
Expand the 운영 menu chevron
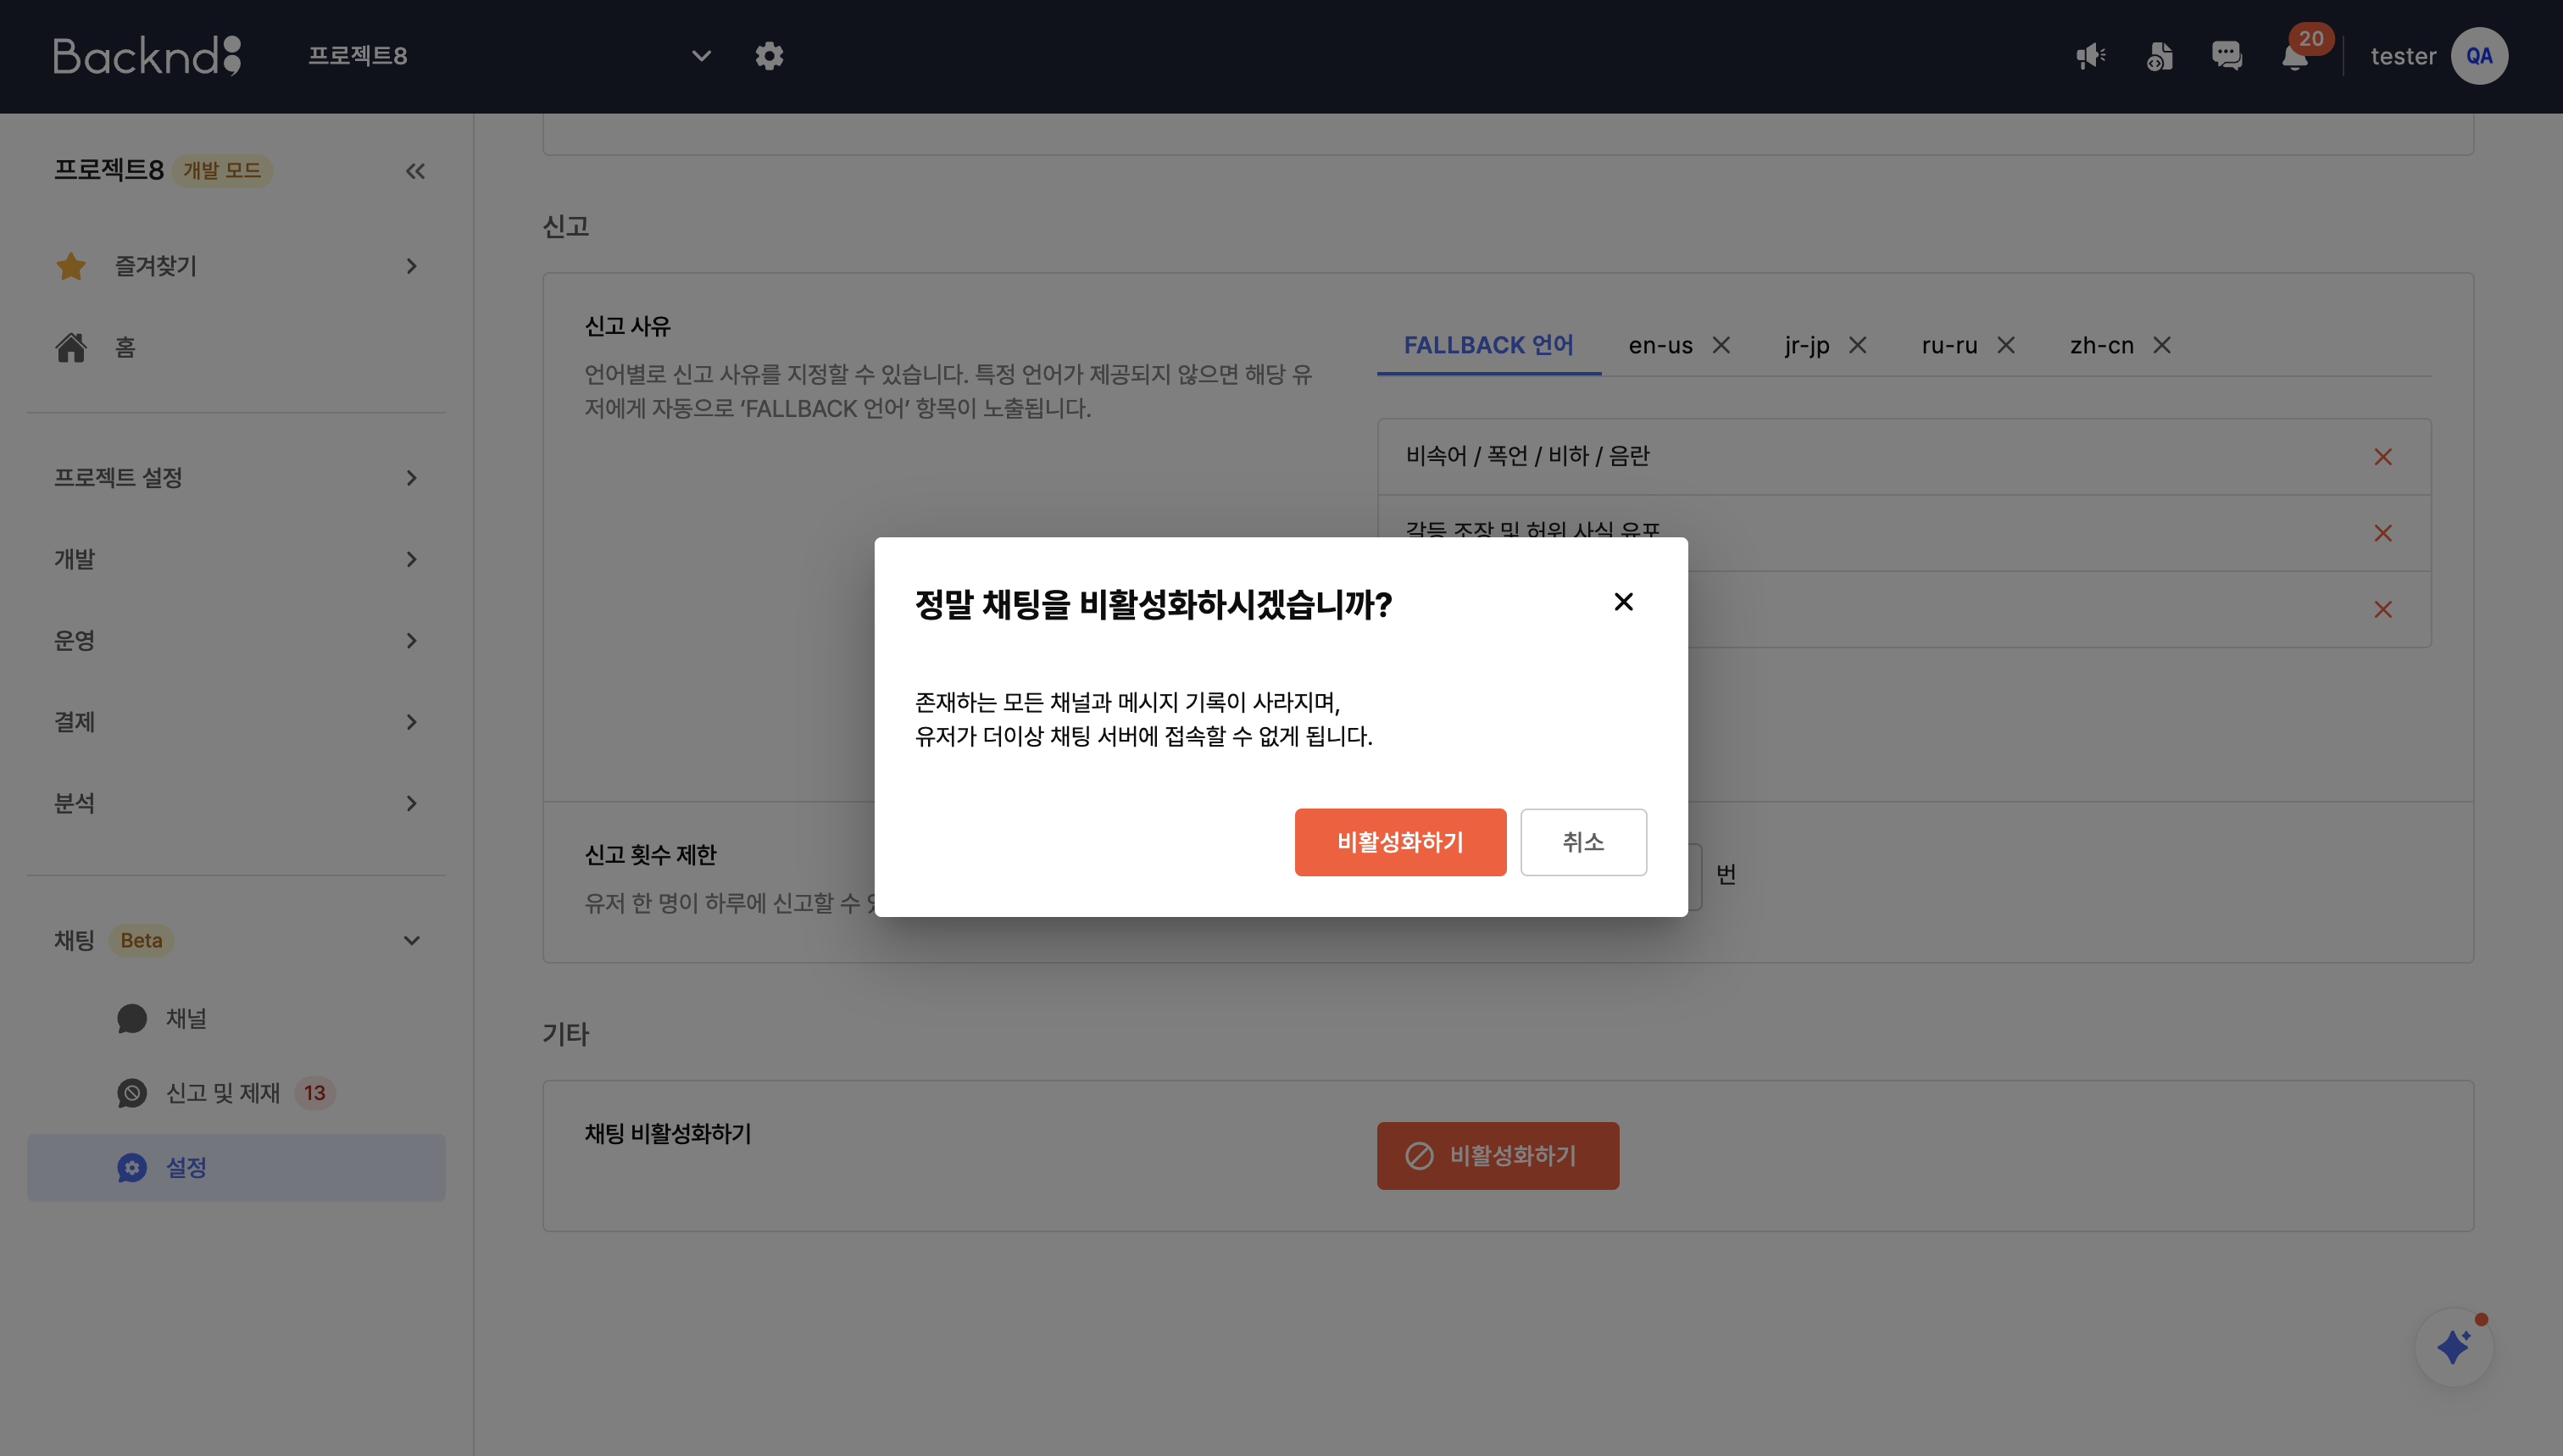click(x=411, y=641)
